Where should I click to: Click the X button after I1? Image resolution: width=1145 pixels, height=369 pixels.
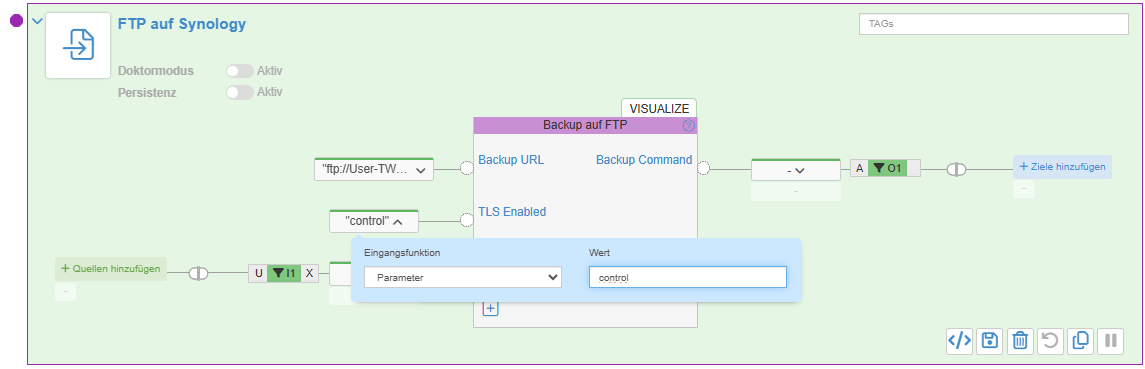coord(309,273)
